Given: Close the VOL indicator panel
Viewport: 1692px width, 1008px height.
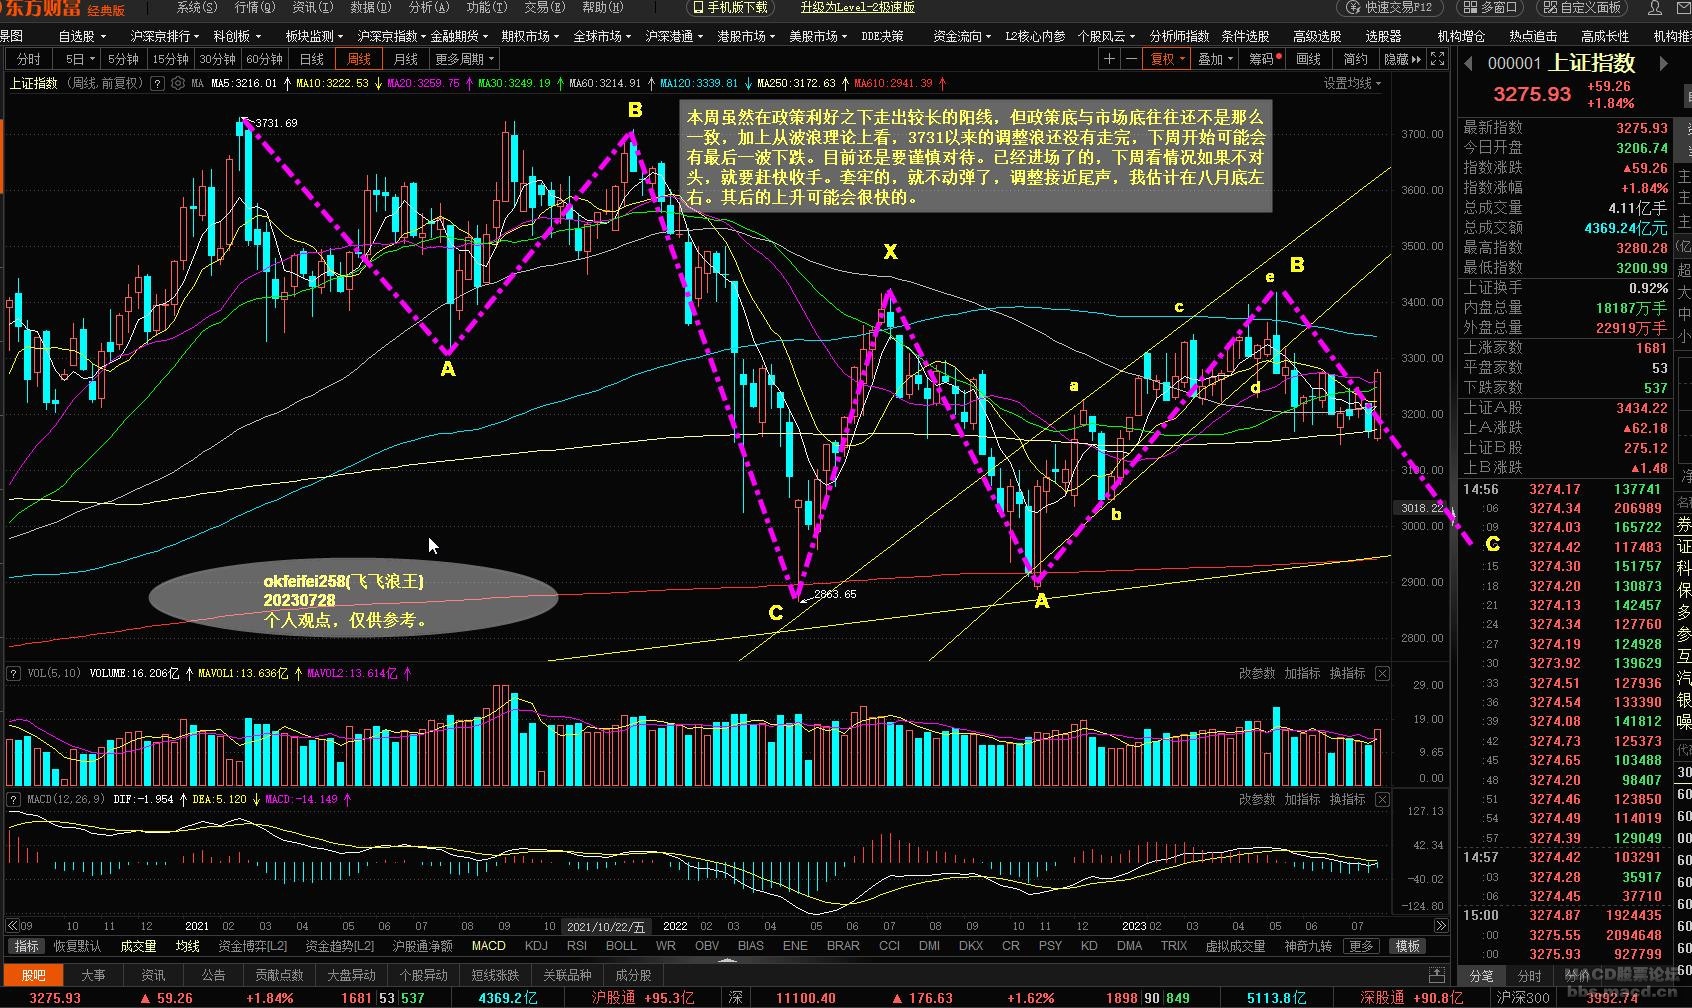Looking at the screenshot, I should point(1382,673).
